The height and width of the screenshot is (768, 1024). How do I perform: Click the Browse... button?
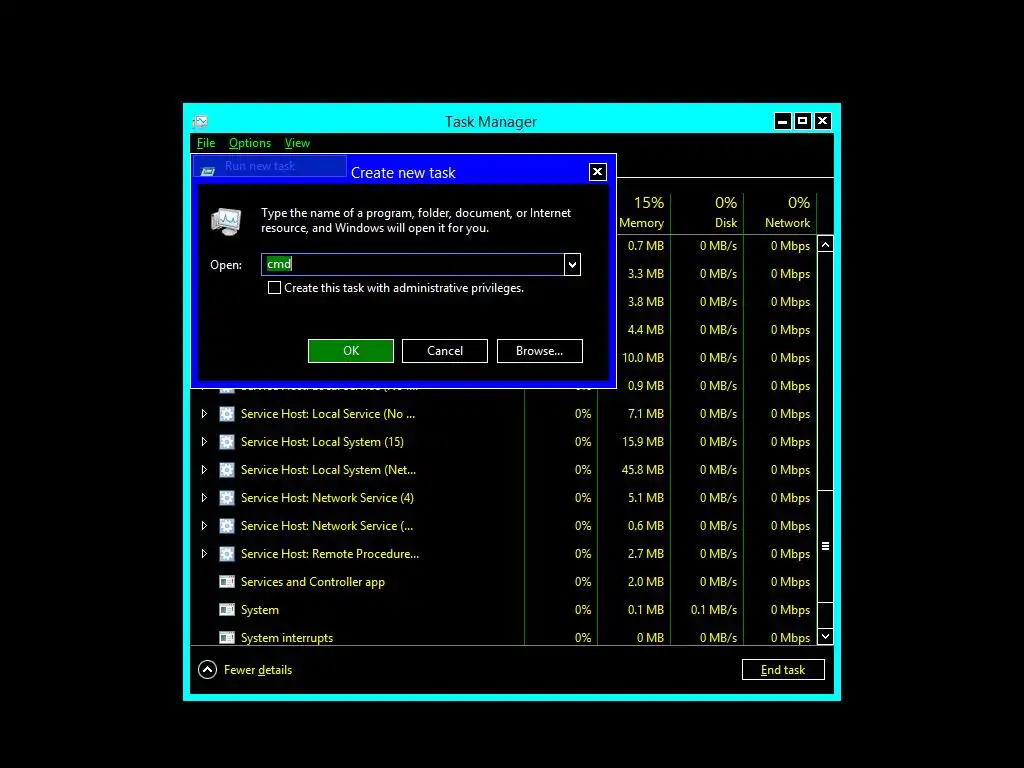[539, 351]
